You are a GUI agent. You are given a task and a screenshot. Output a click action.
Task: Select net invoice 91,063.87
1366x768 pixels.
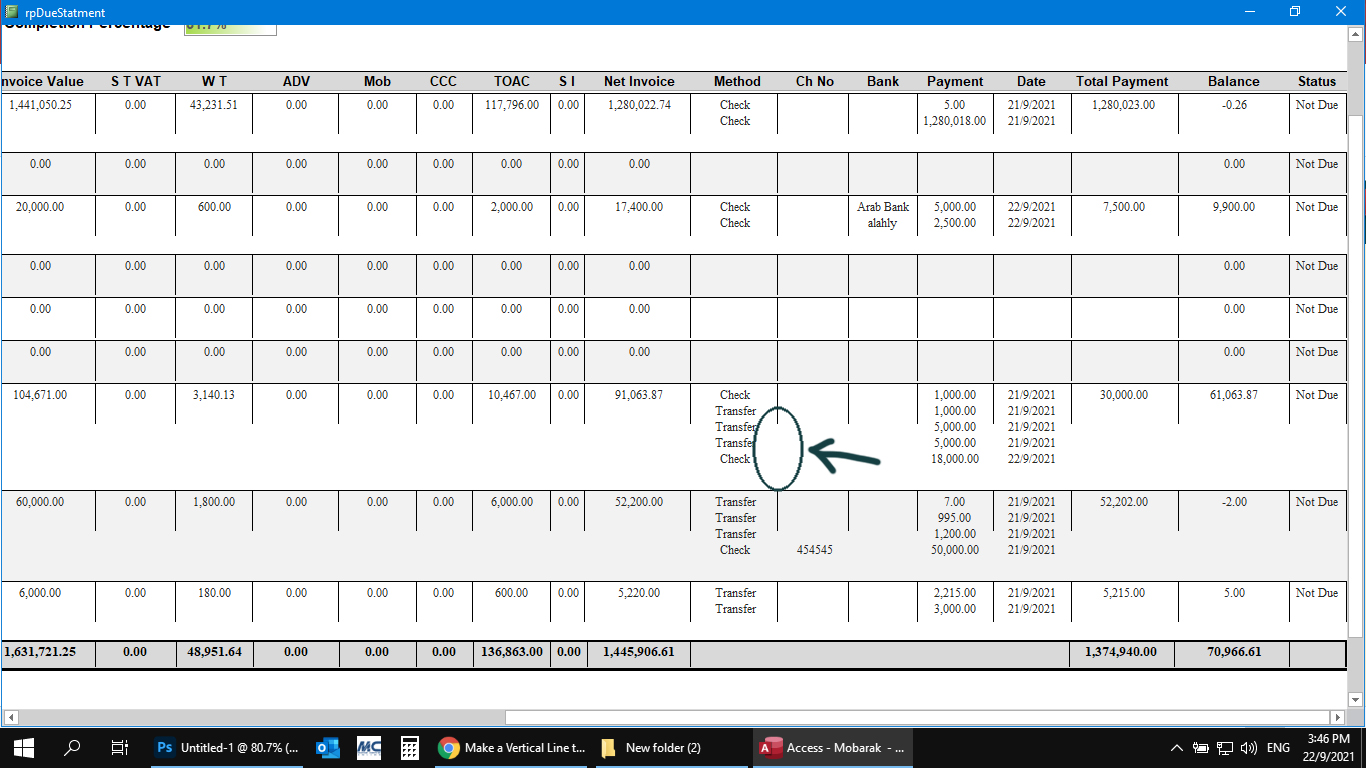(x=639, y=395)
